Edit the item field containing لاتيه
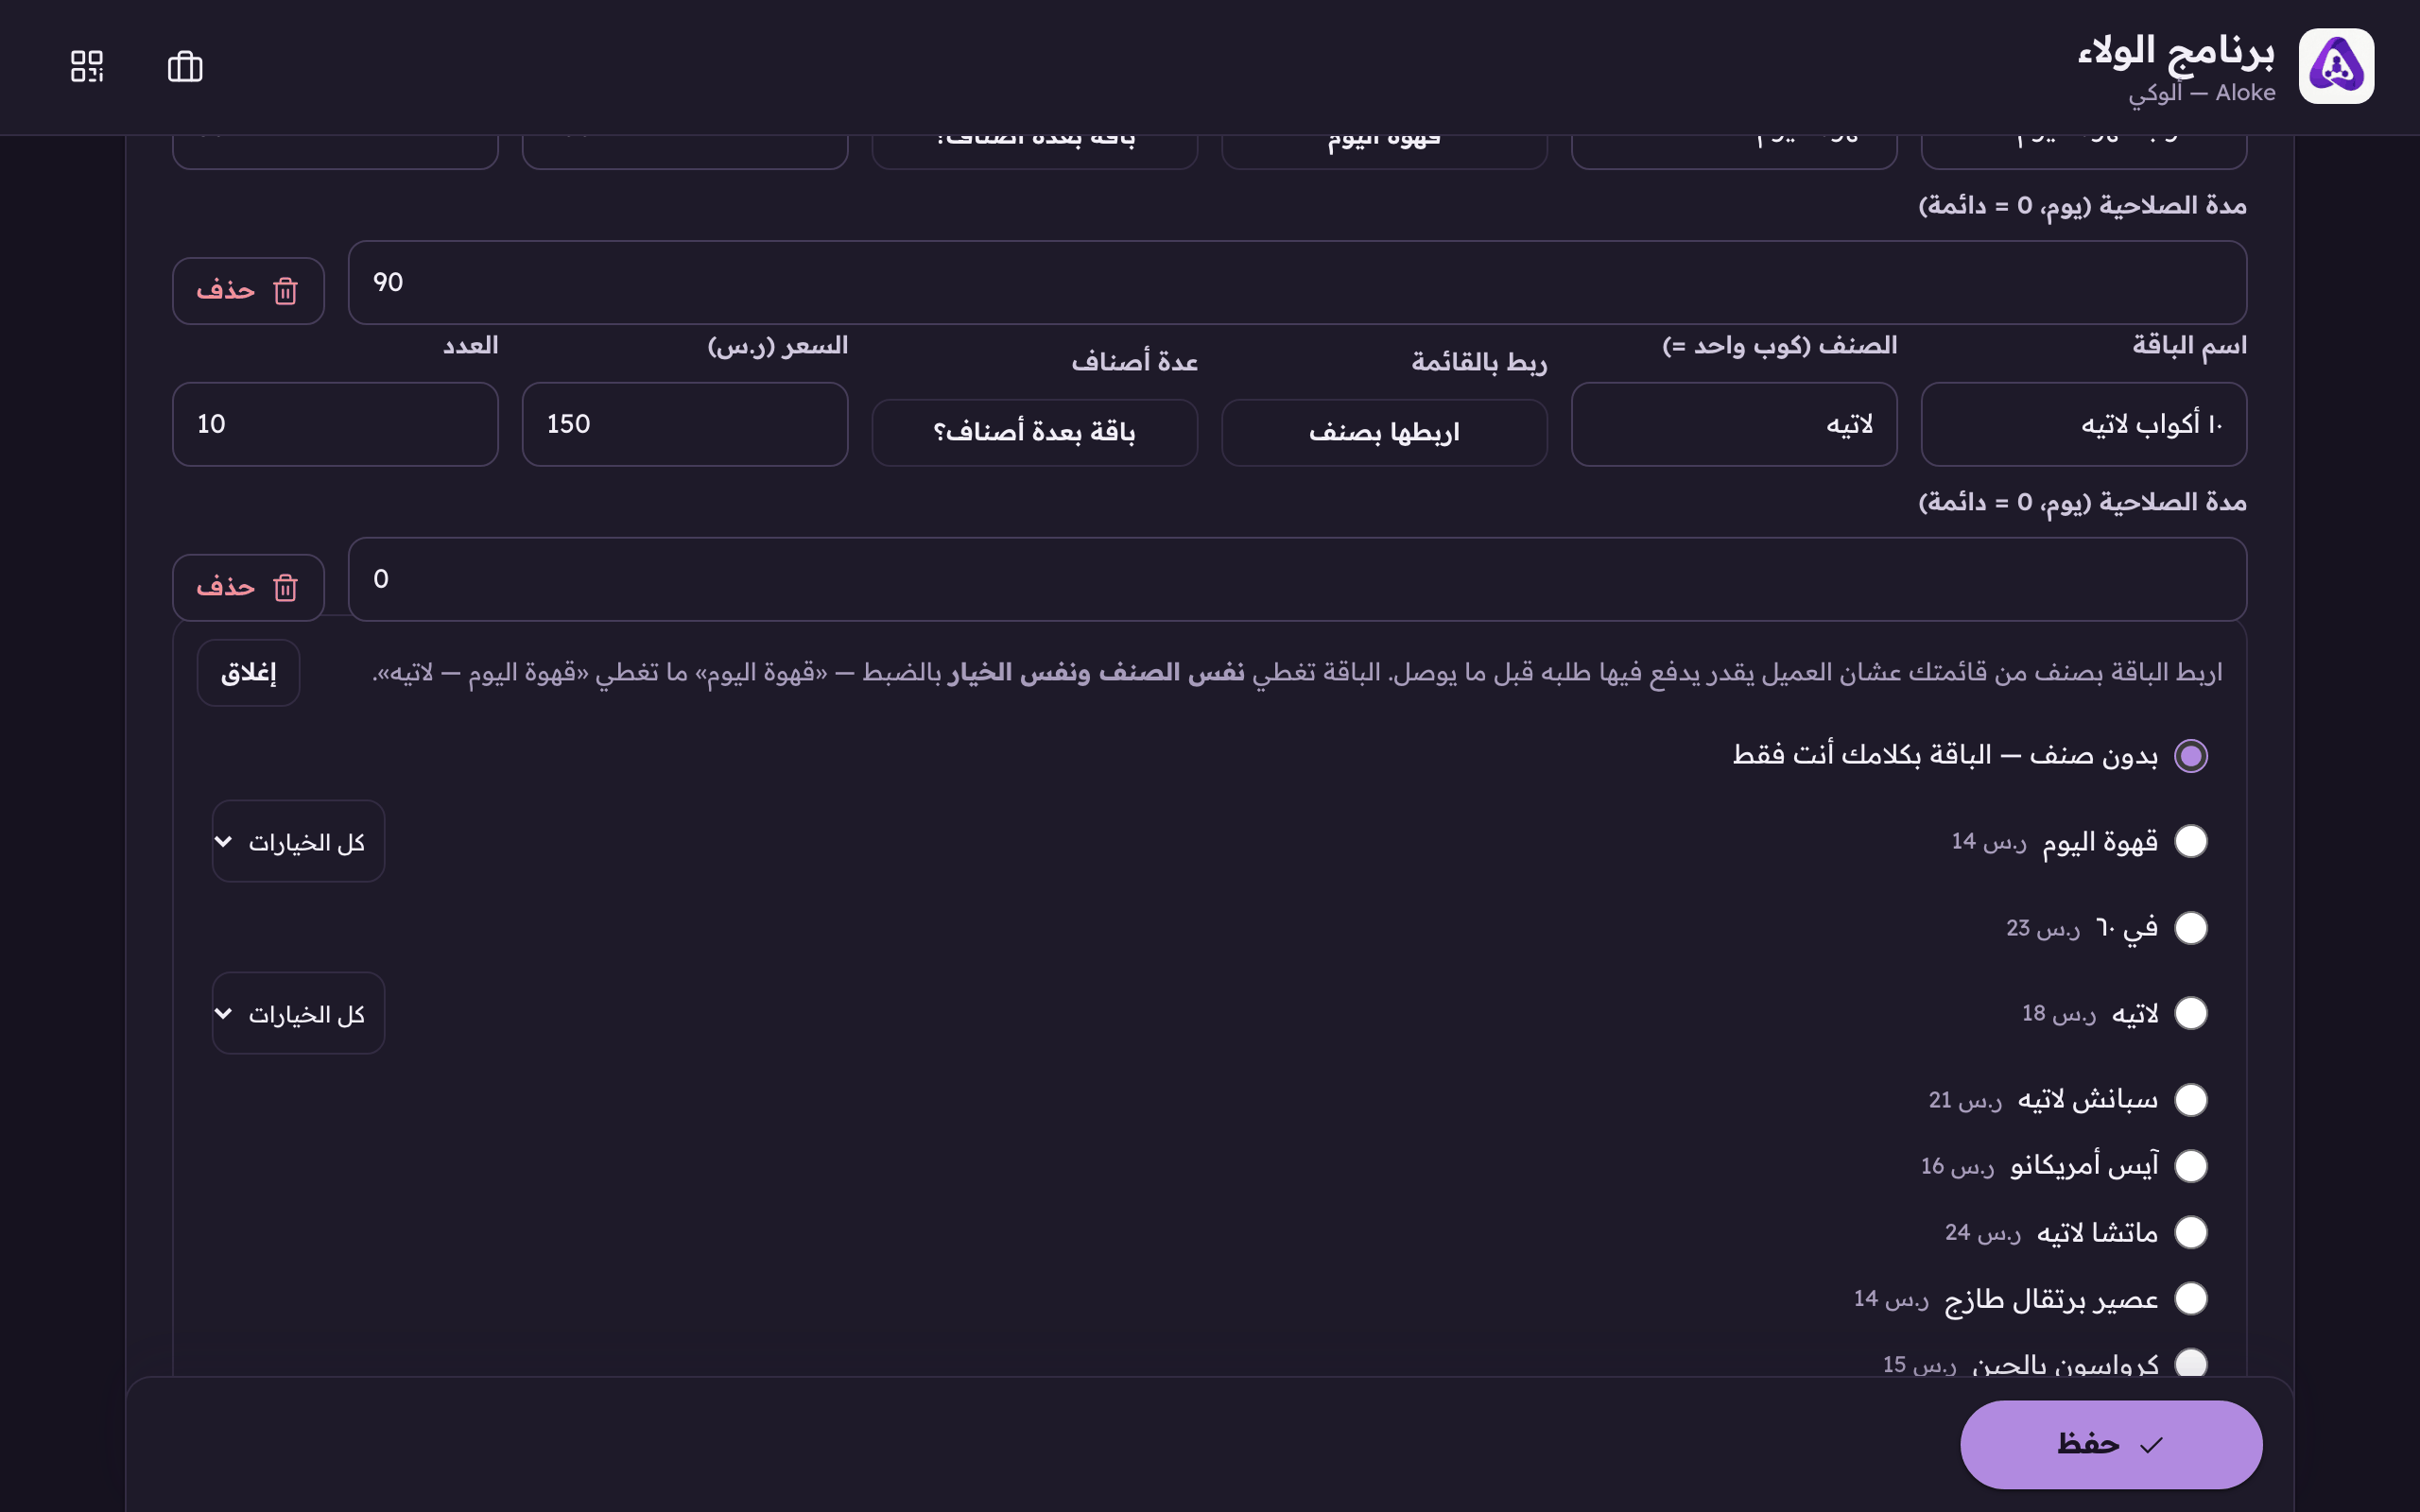The width and height of the screenshot is (2420, 1512). 1733,424
